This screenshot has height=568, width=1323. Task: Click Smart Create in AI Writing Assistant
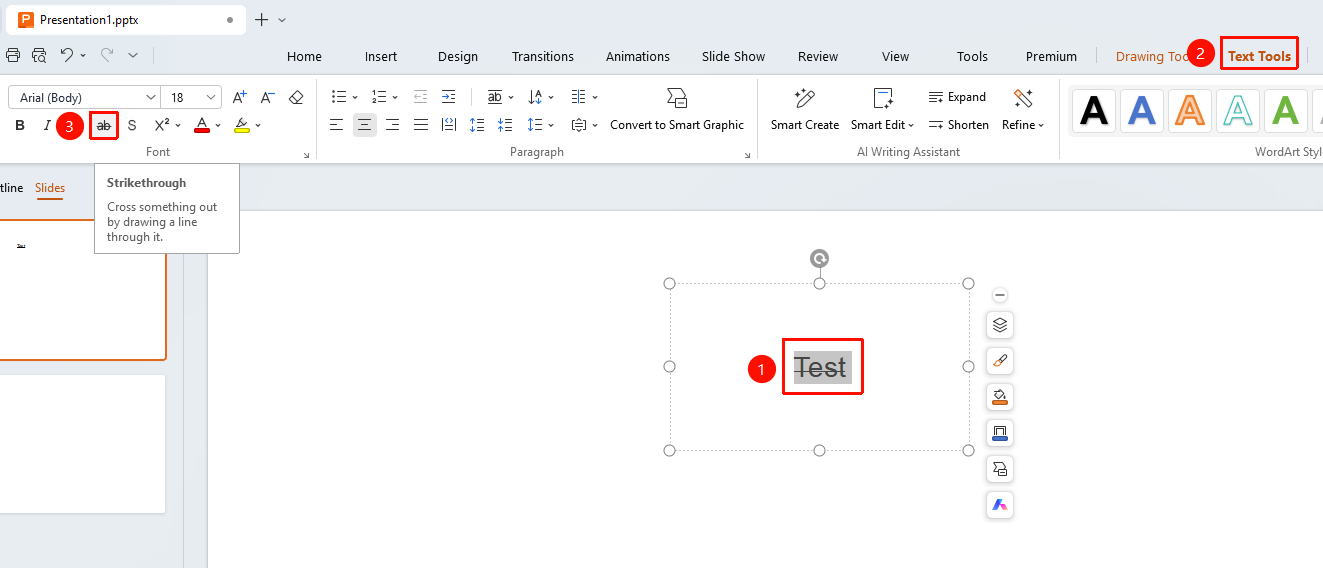(805, 111)
